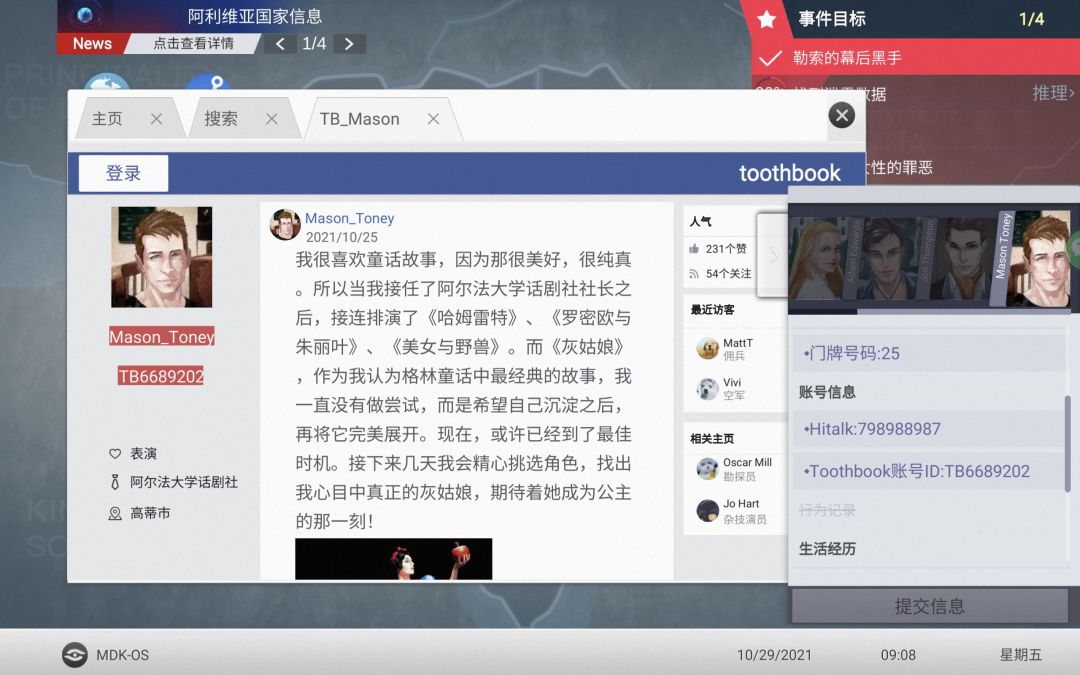Click the heart icon next to 表演

115,453
